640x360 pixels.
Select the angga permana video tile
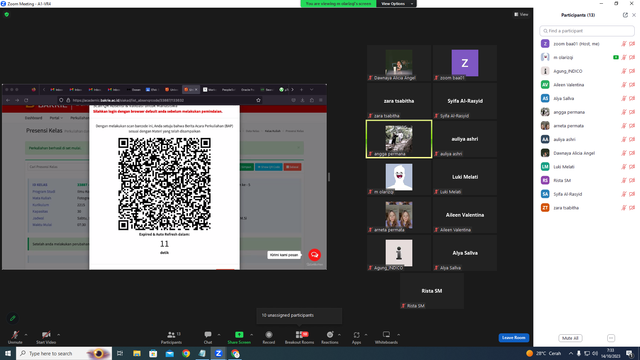(x=399, y=139)
